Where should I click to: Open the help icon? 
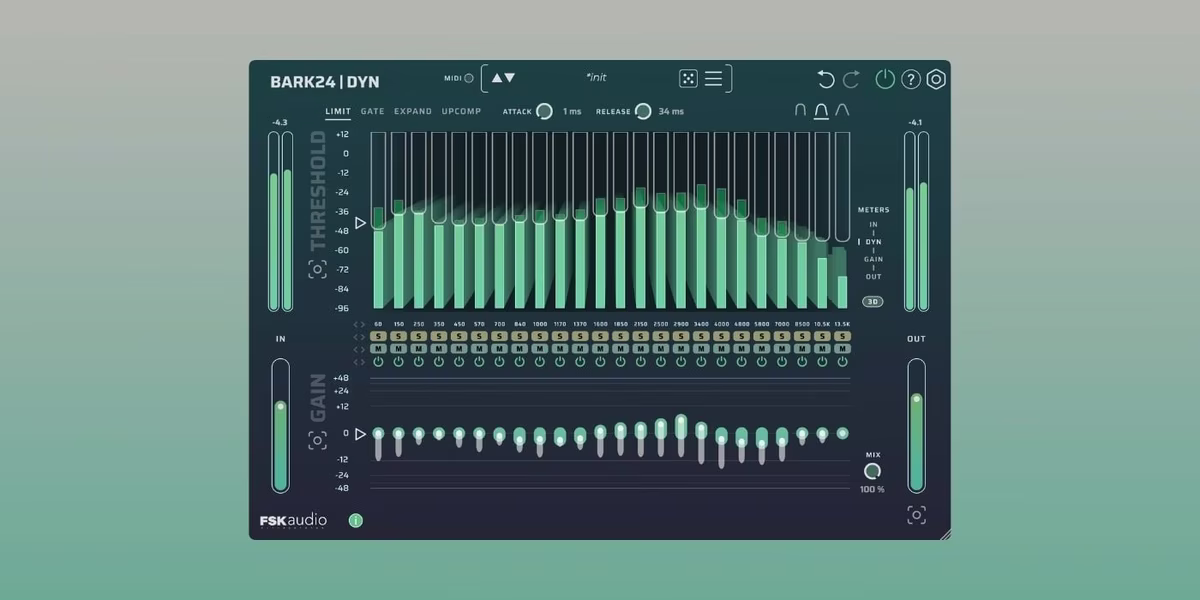coord(912,78)
